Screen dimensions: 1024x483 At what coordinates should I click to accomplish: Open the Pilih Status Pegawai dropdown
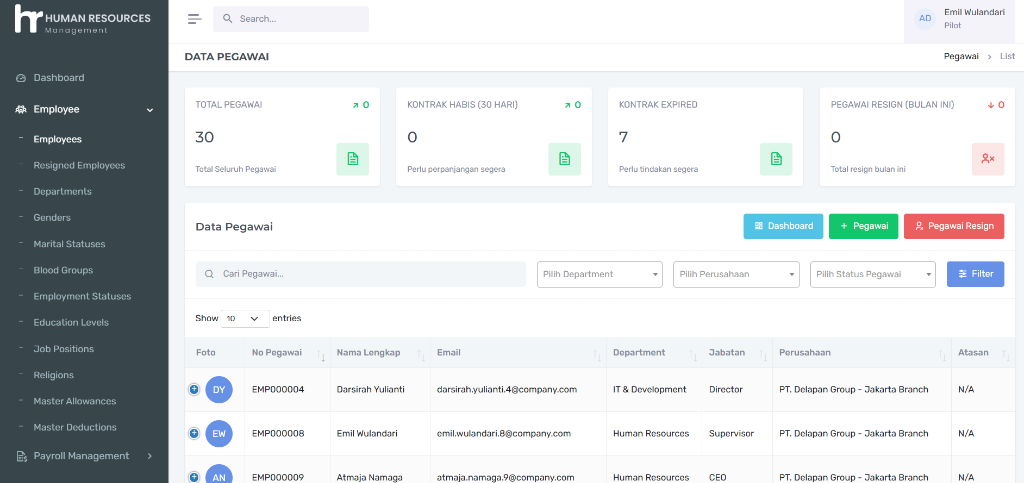click(873, 274)
